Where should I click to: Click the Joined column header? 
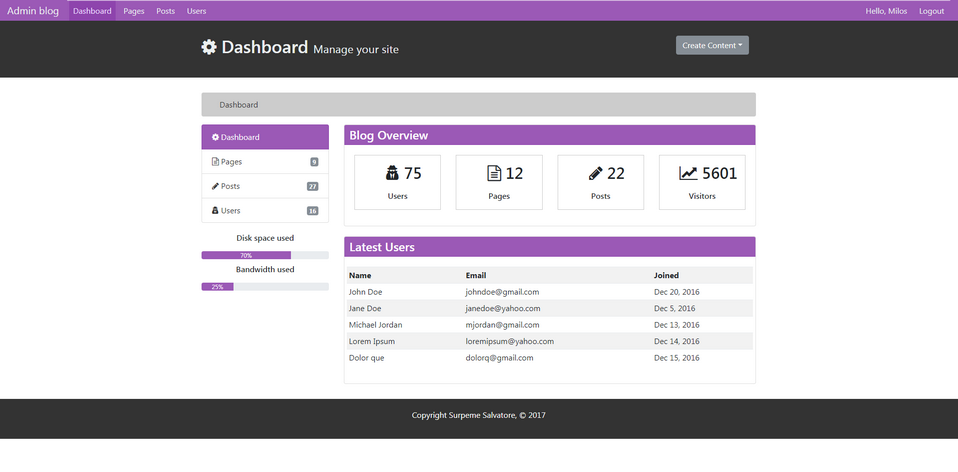coord(666,275)
